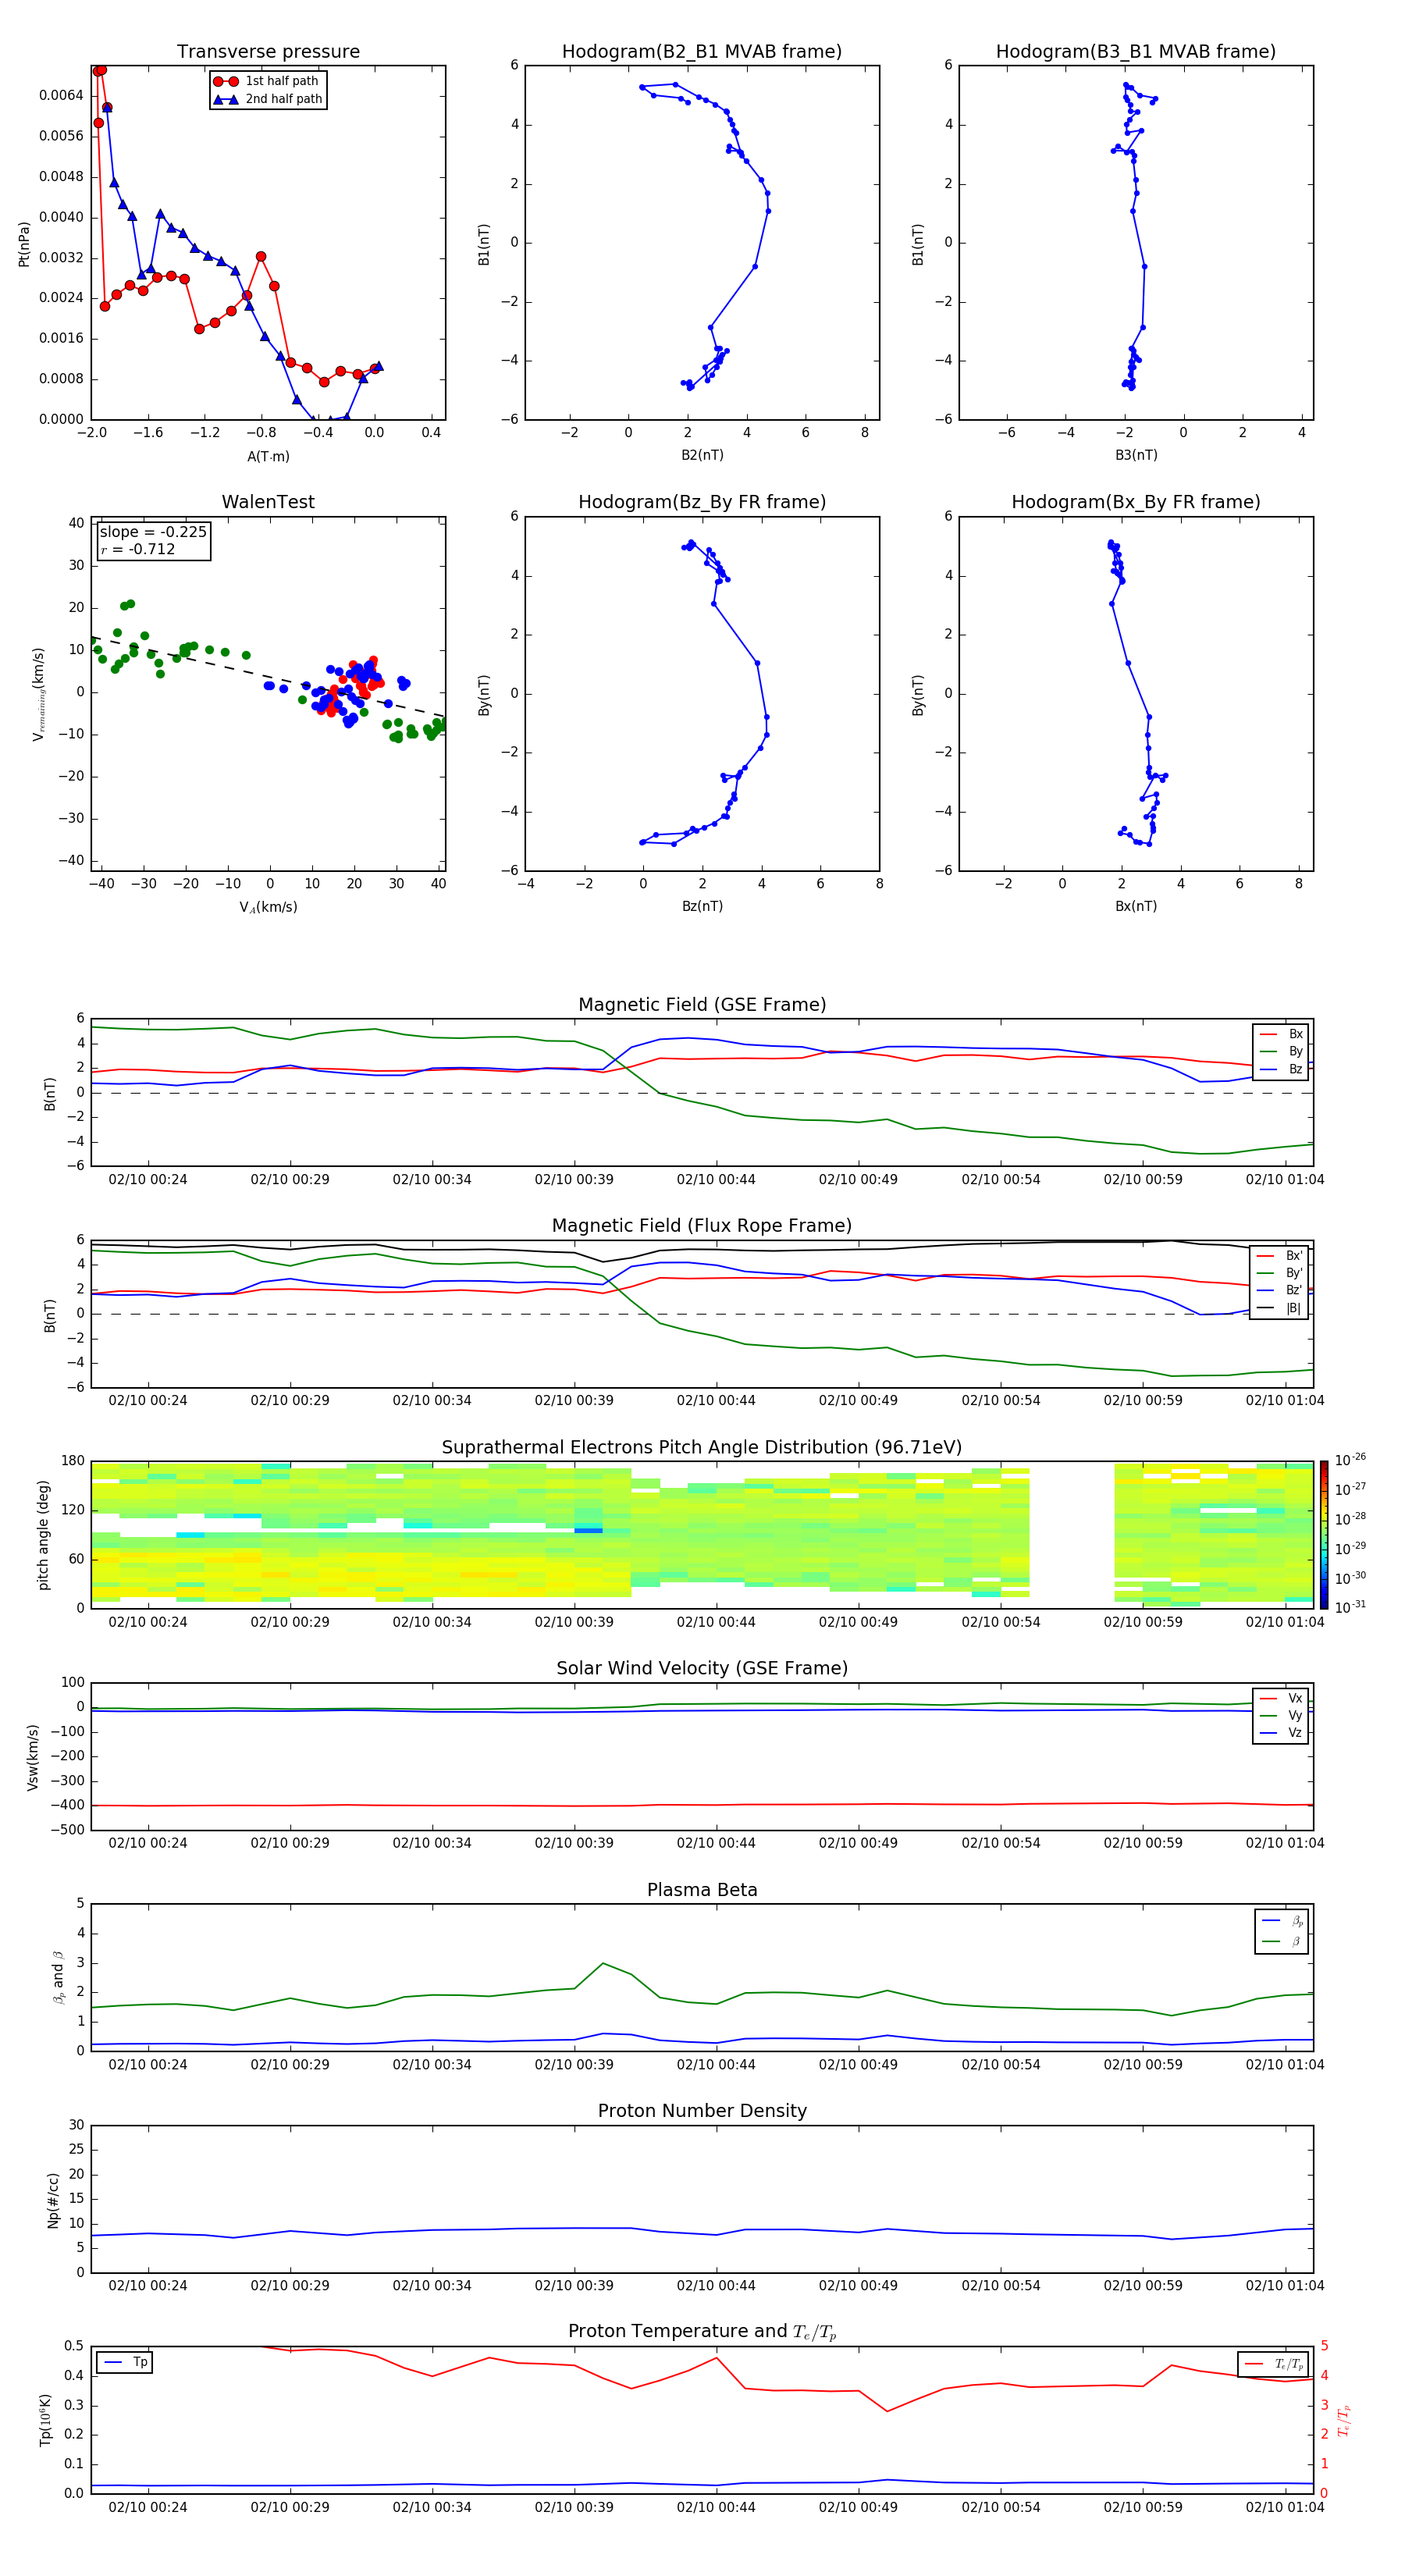
Task: Click the 'Suprathermal Electrons Pitch Angle Distribution' title
Action: (702, 1448)
